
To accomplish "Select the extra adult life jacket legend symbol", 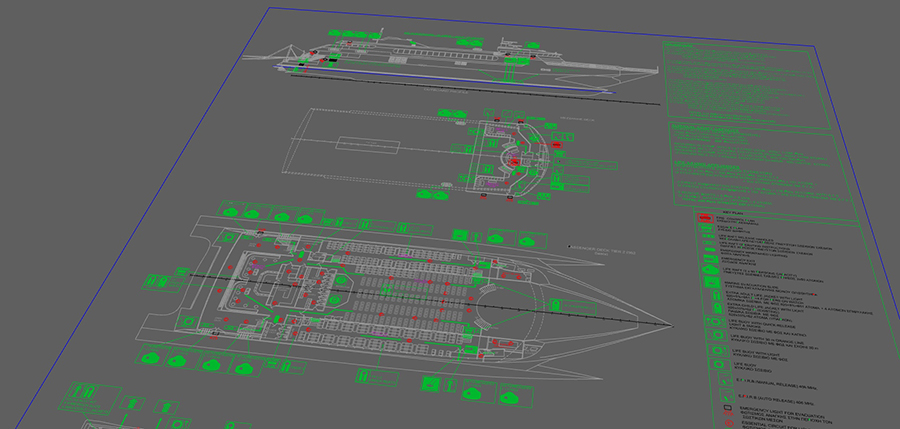I will [x=716, y=295].
